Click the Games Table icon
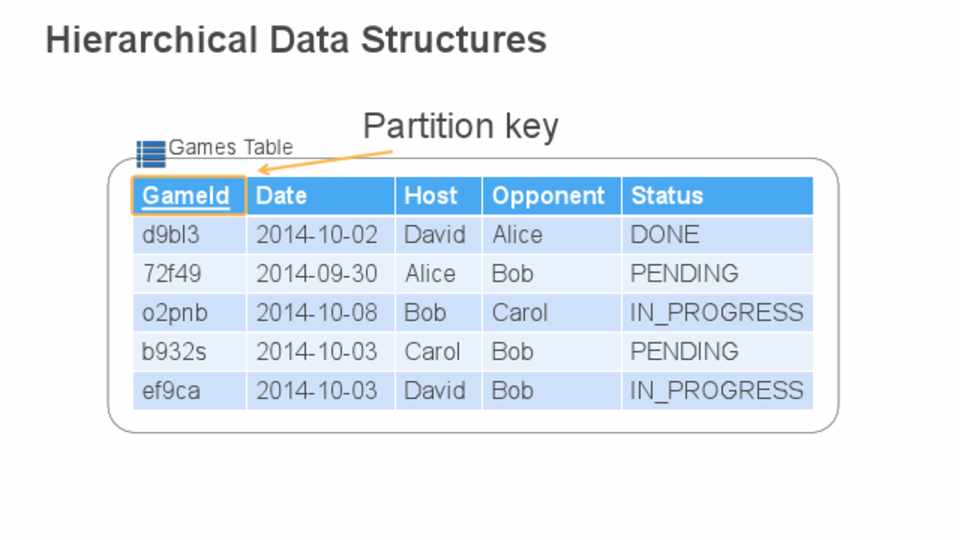 pyautogui.click(x=151, y=153)
